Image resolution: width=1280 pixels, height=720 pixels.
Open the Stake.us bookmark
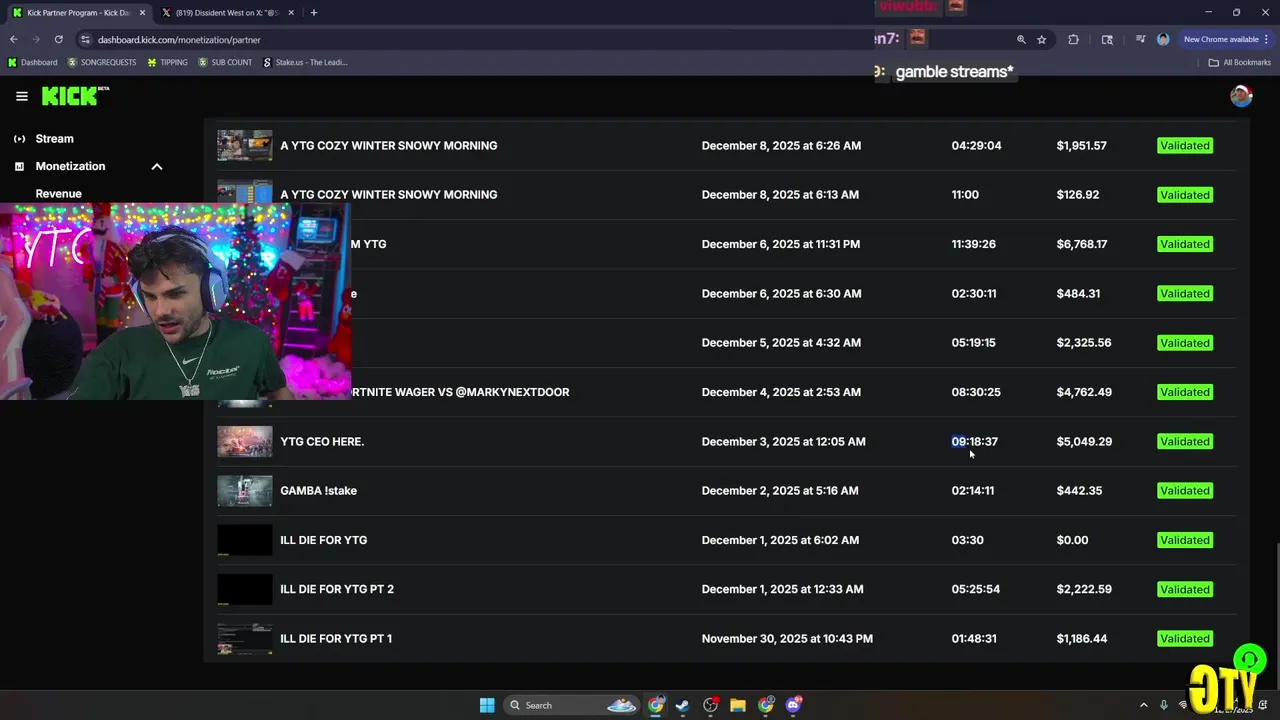tap(305, 62)
